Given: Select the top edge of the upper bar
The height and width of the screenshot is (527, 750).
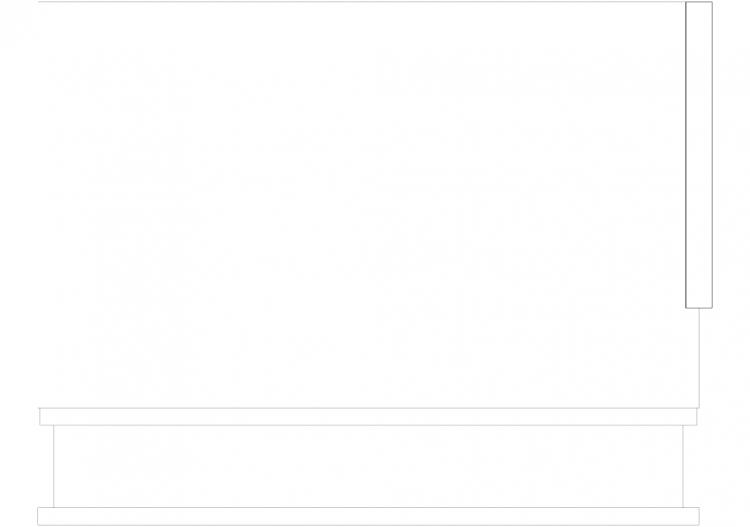Looking at the screenshot, I should pyautogui.click(x=368, y=408).
